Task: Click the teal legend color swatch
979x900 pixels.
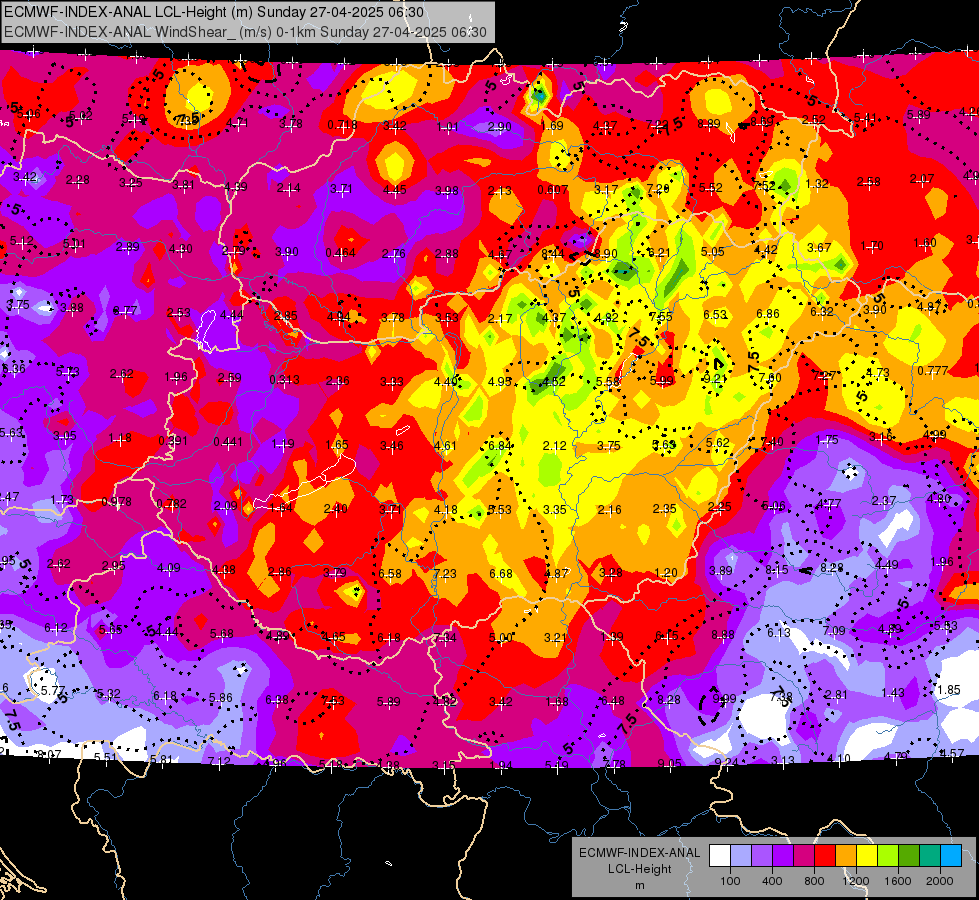Action: point(930,856)
